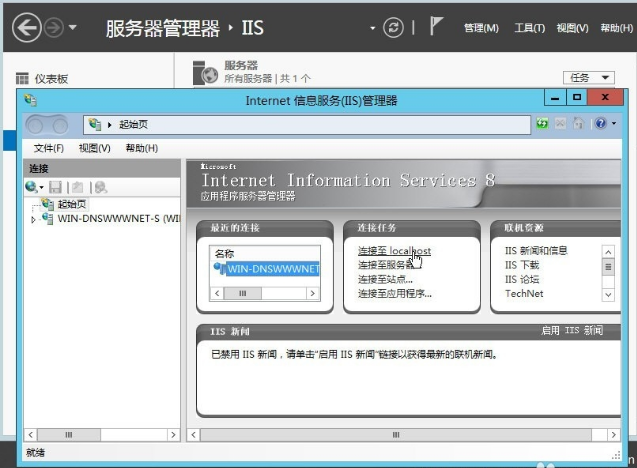The width and height of the screenshot is (637, 468).
Task: Click online resources scroll up arrow
Action: [x=608, y=252]
